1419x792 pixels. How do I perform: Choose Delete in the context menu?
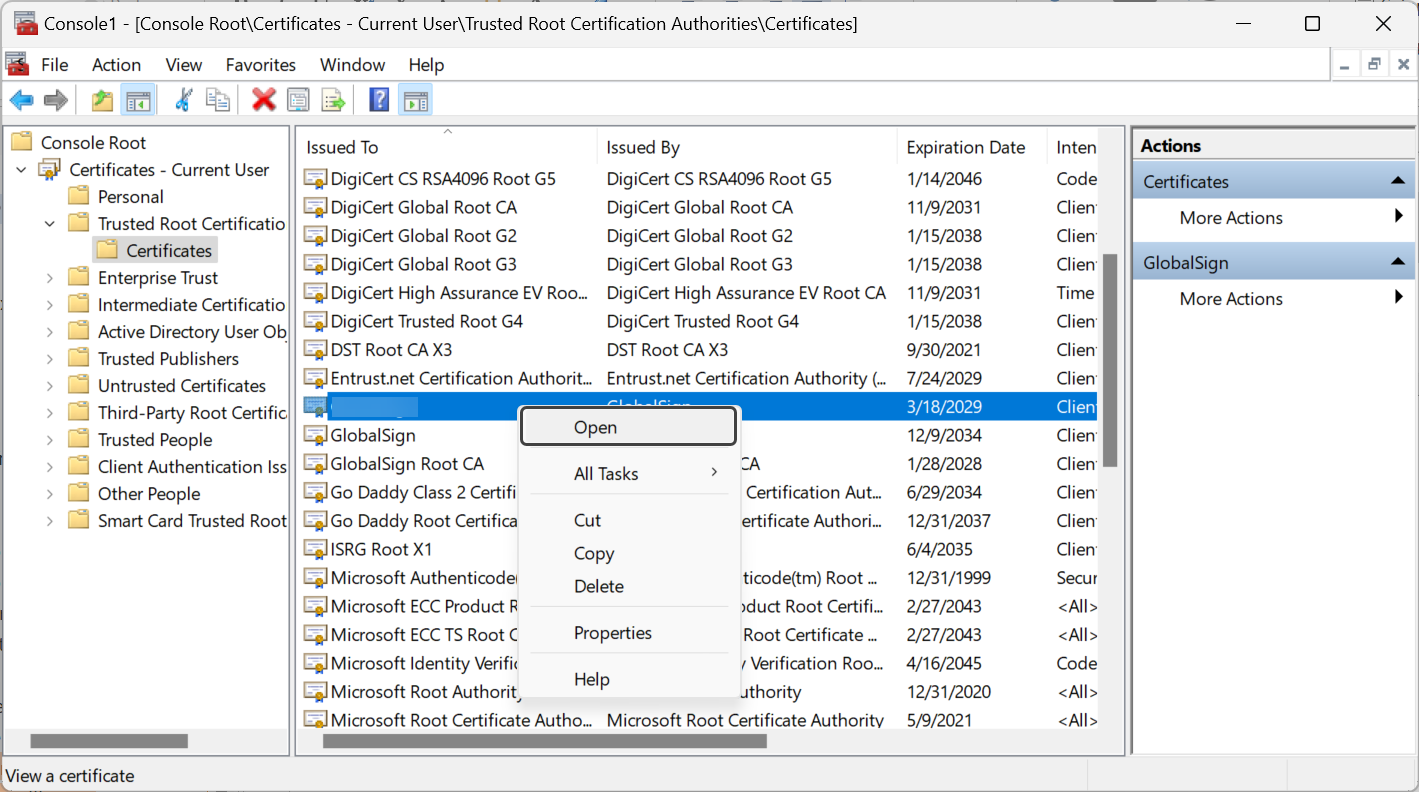click(629, 587)
